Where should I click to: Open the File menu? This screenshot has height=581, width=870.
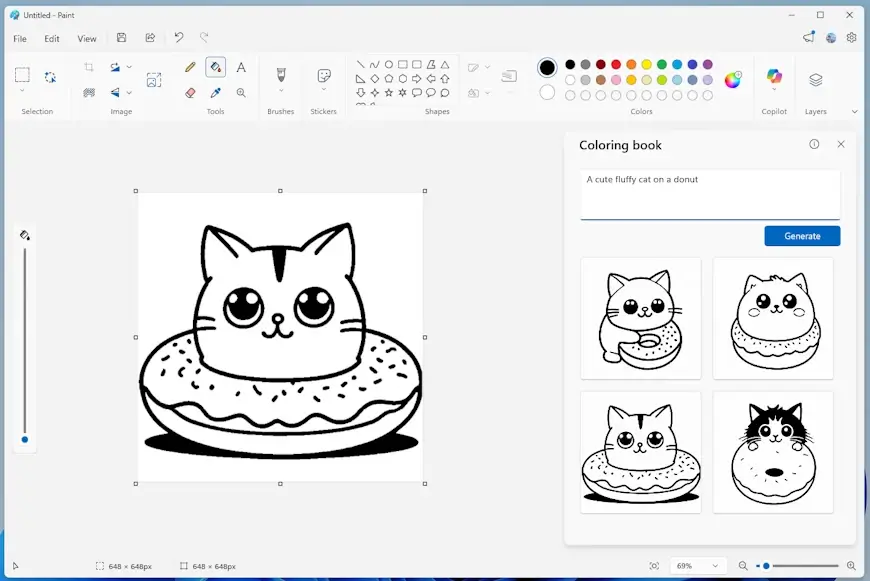[x=20, y=39]
